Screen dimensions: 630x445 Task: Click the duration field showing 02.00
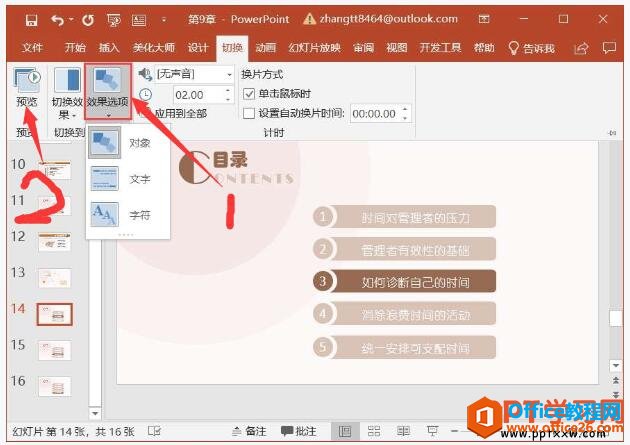pyautogui.click(x=198, y=95)
